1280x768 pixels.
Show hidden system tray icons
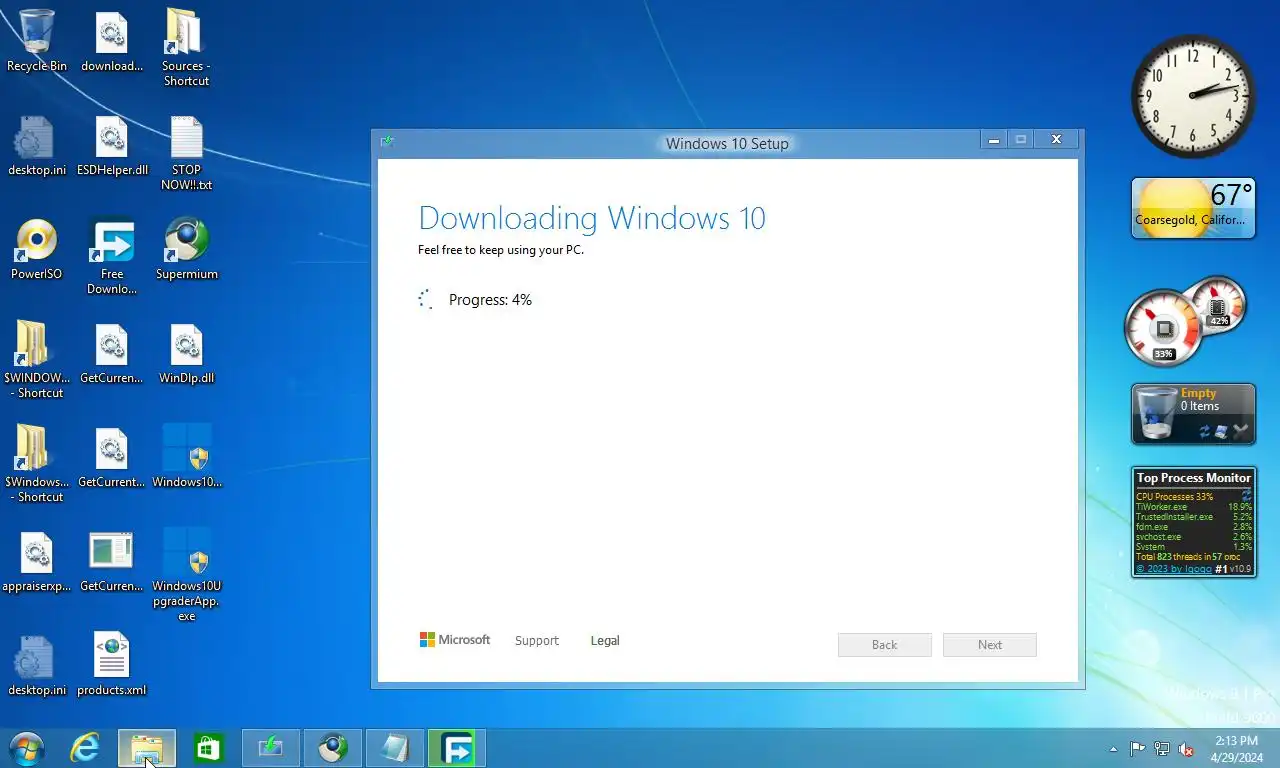point(1113,749)
